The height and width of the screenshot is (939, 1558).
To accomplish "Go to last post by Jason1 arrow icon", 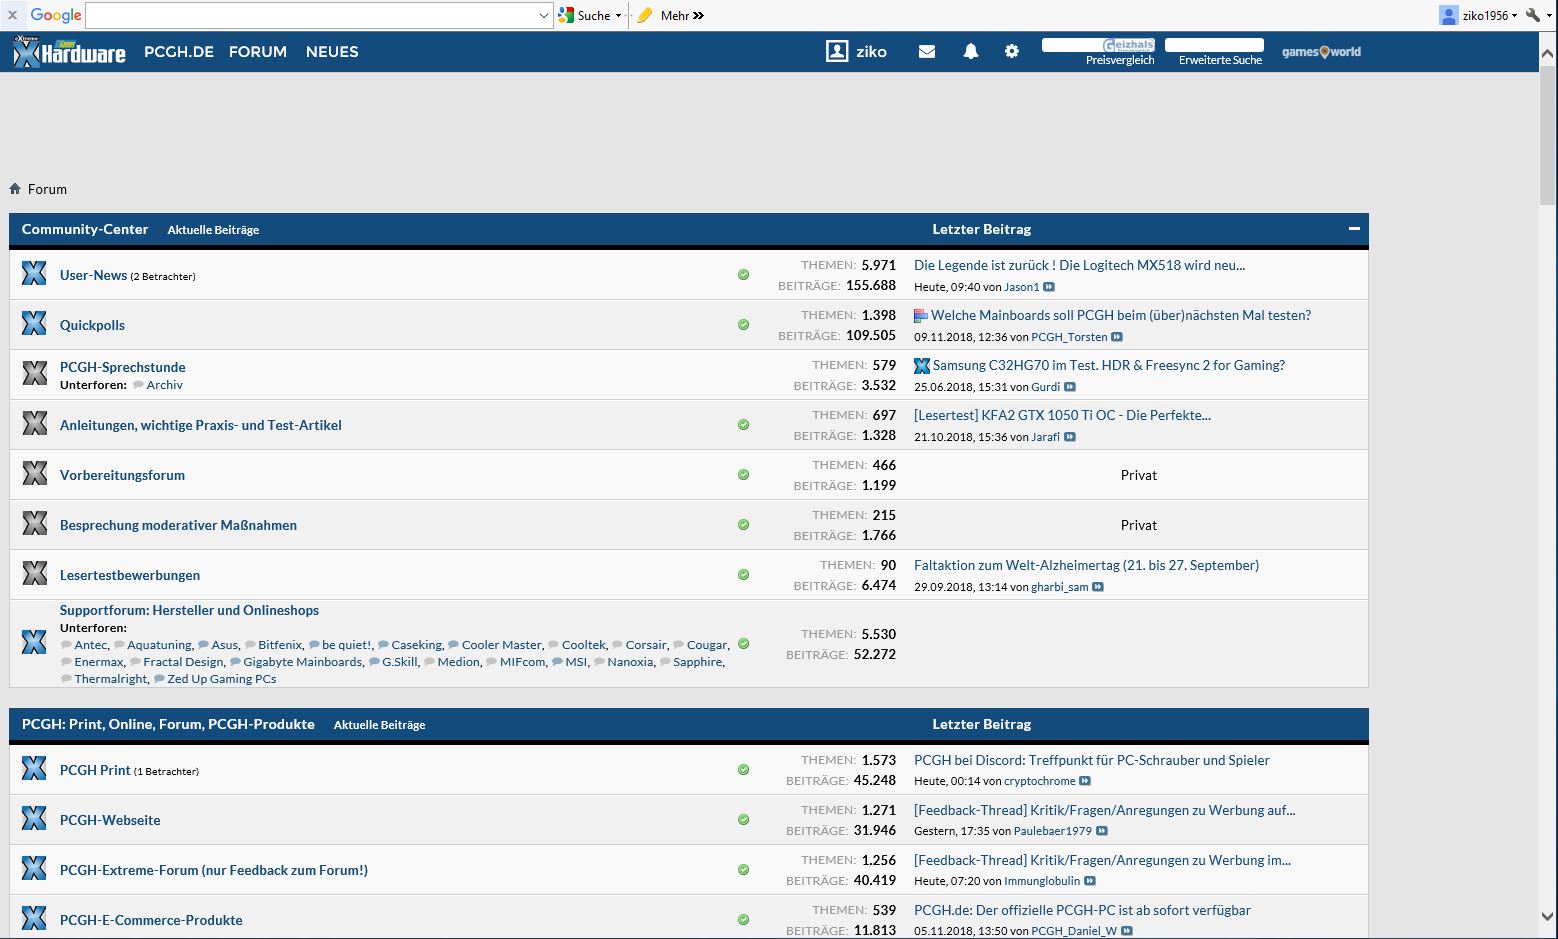I will (x=1049, y=287).
